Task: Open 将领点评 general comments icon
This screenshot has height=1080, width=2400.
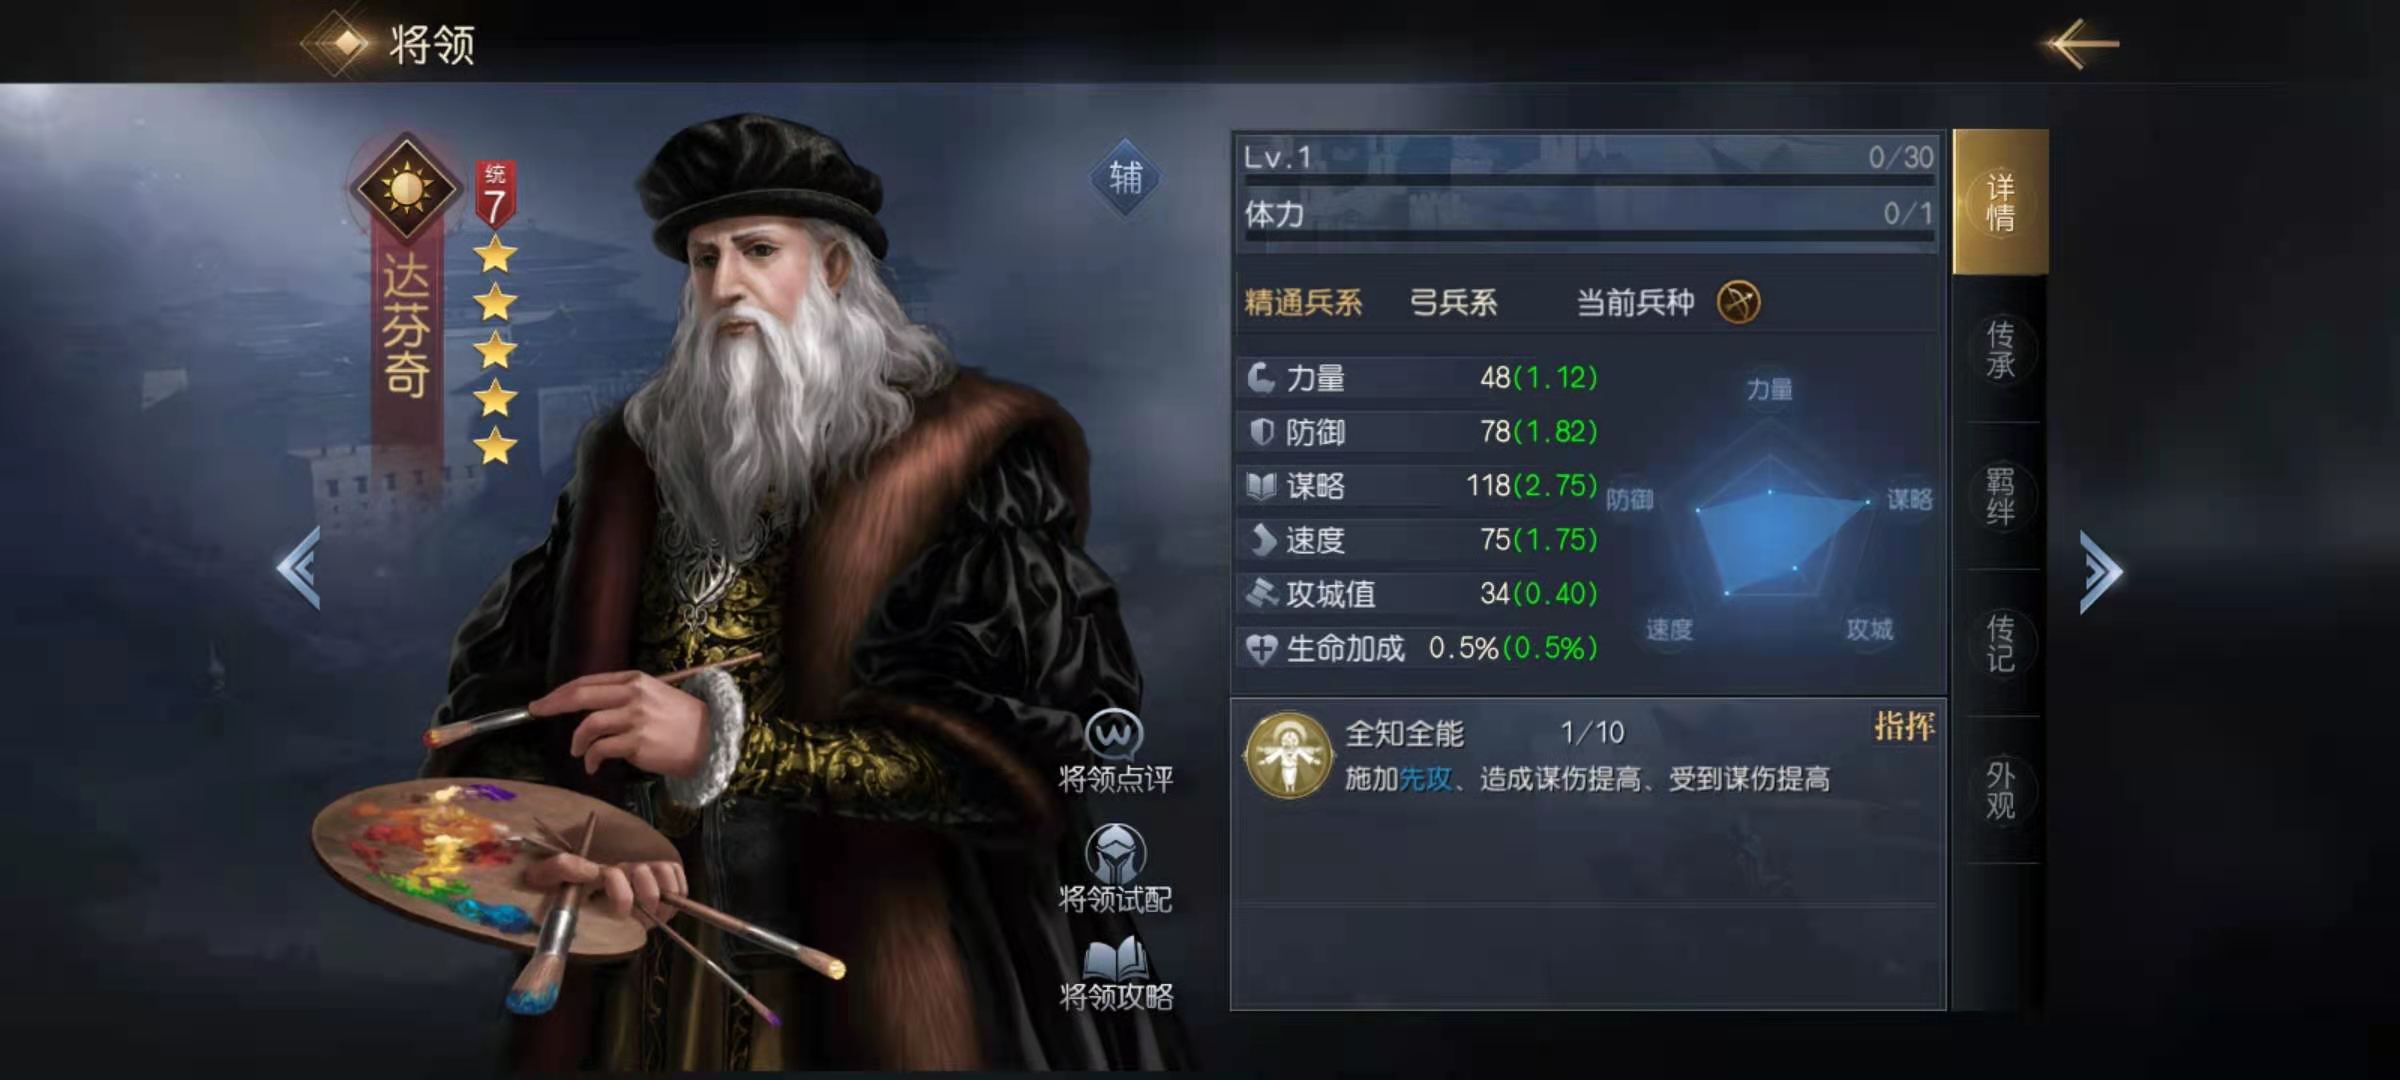Action: coord(1115,736)
